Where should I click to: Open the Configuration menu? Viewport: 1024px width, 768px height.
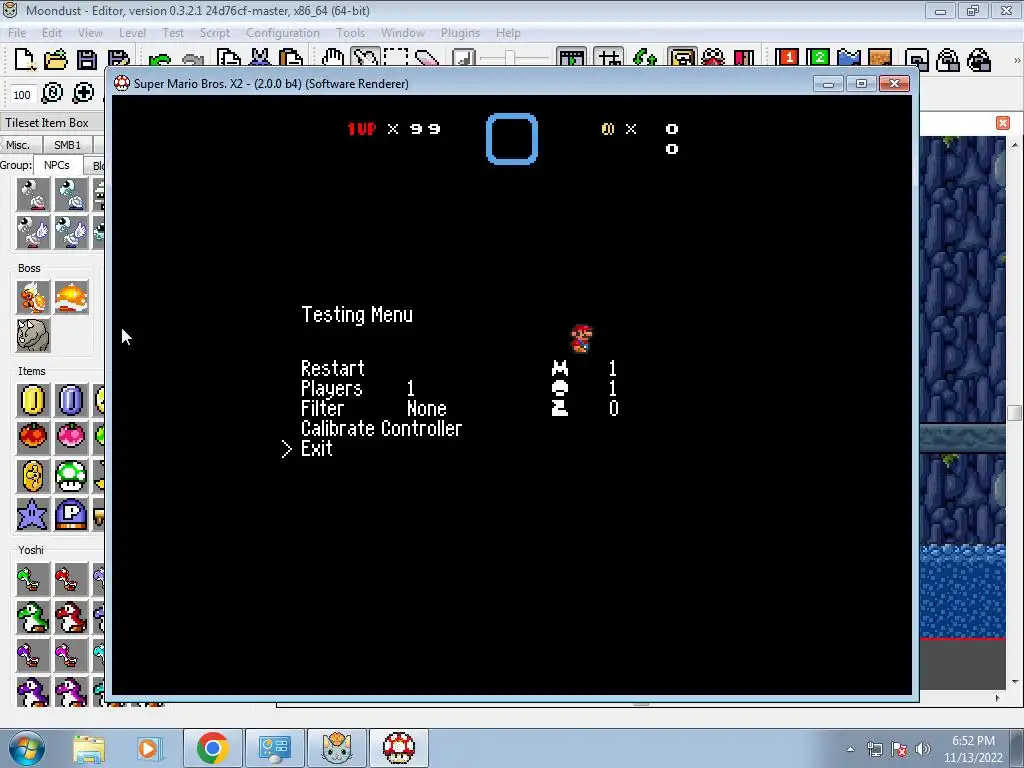coord(283,33)
